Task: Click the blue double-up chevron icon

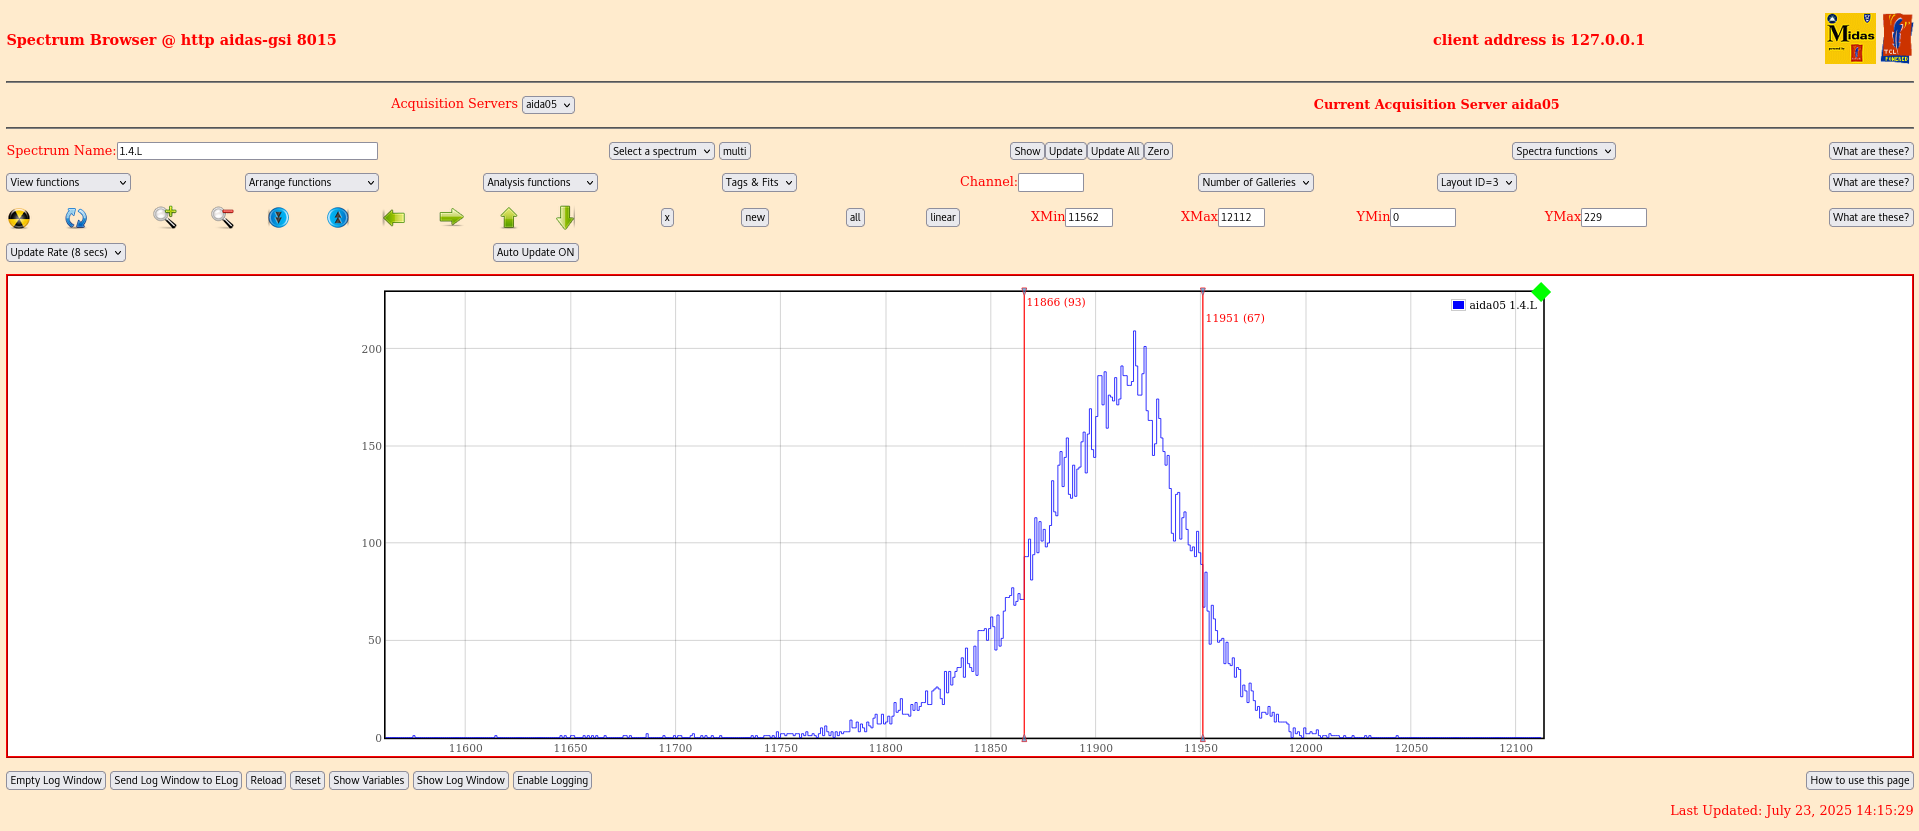Action: pyautogui.click(x=338, y=217)
